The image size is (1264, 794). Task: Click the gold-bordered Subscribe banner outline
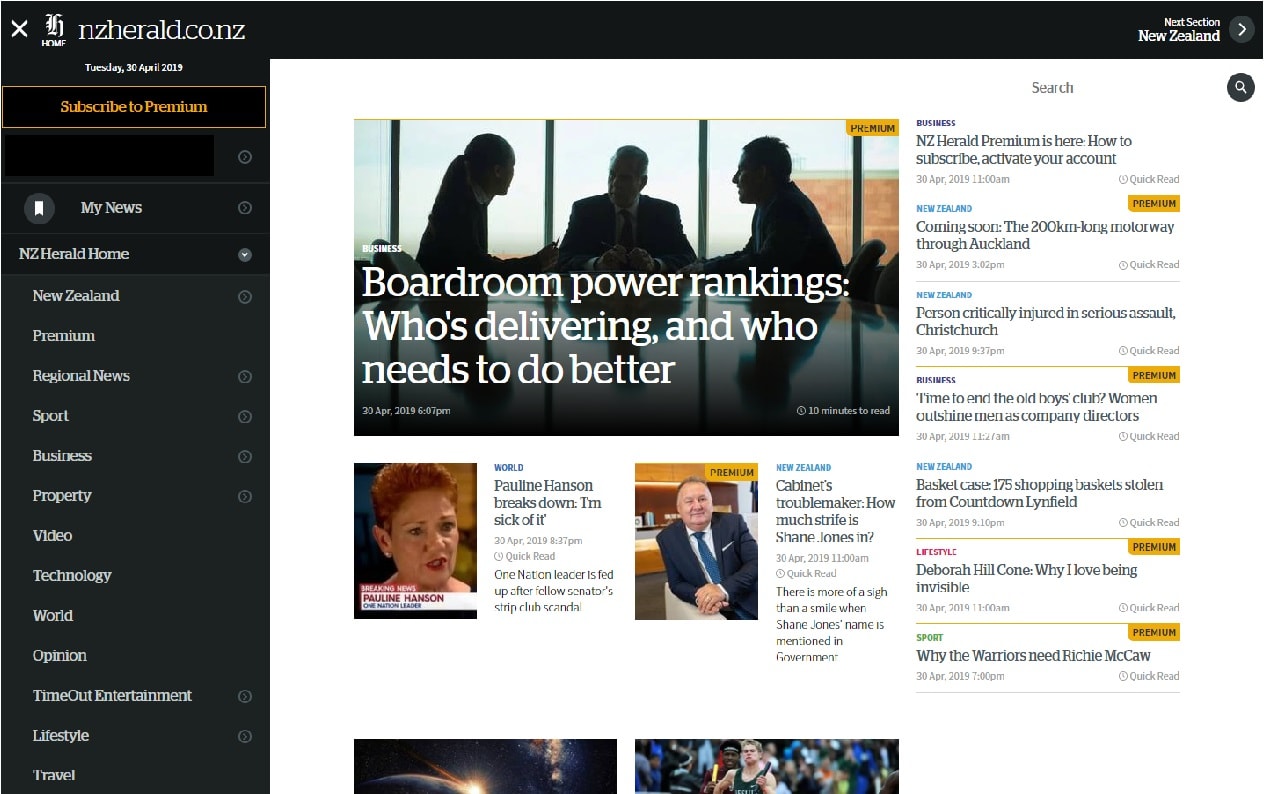pyautogui.click(x=135, y=107)
